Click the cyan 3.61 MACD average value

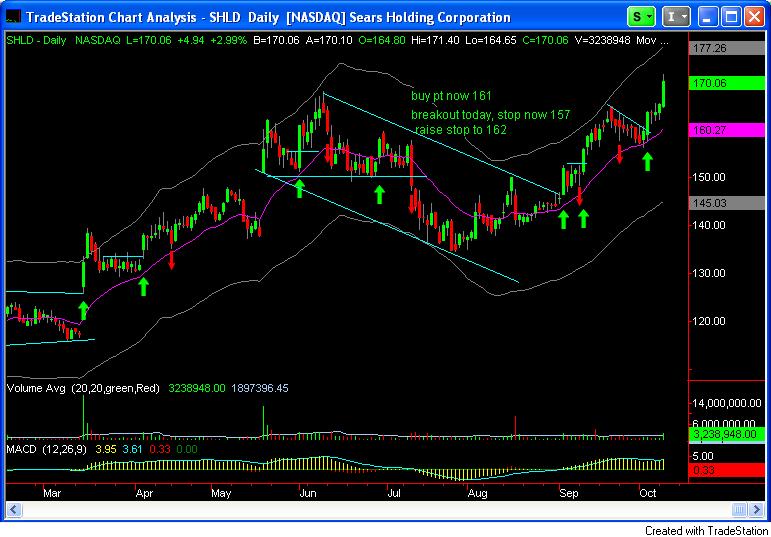[x=132, y=449]
